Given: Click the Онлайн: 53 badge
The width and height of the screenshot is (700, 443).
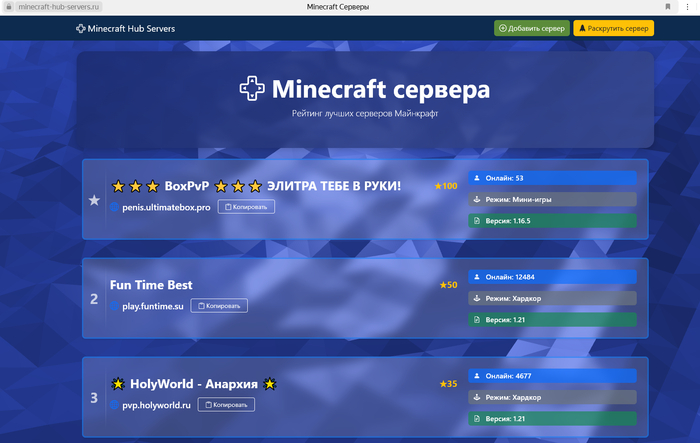Looking at the screenshot, I should tap(552, 178).
